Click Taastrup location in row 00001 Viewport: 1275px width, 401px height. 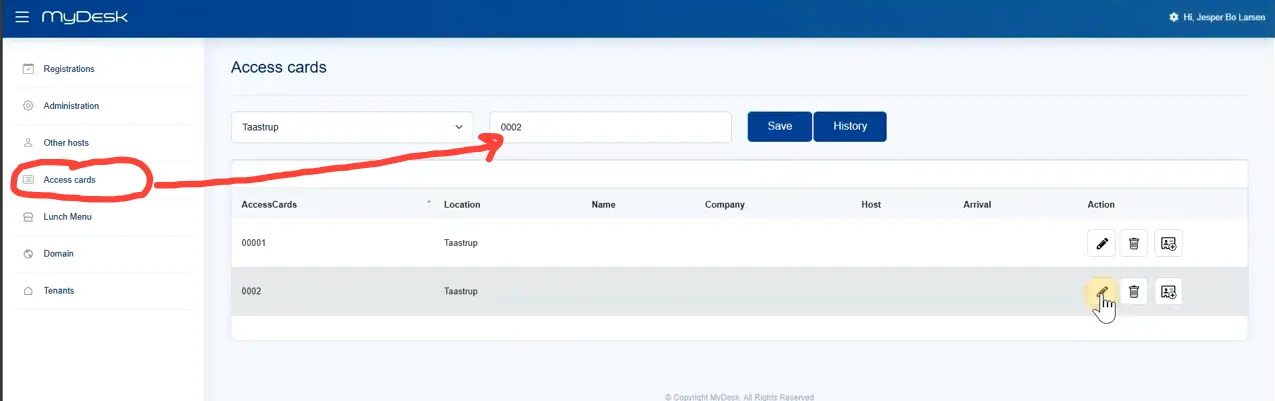point(461,243)
